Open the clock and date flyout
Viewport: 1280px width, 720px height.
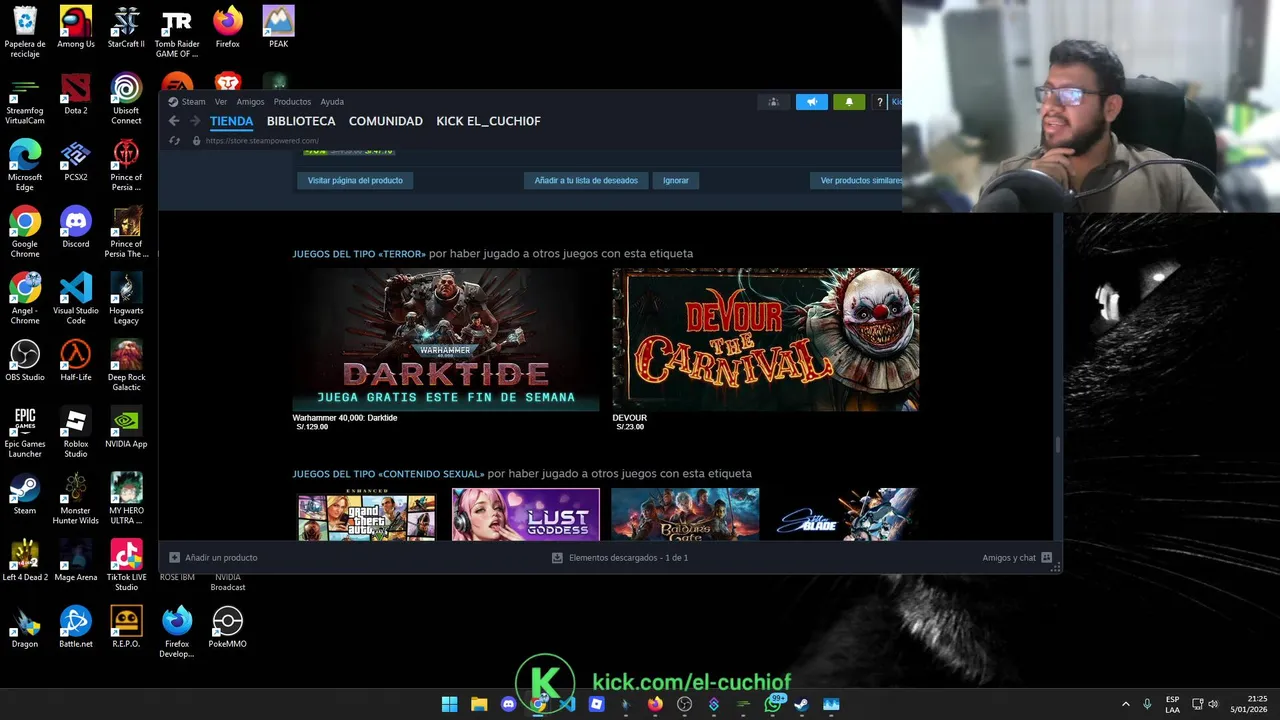point(1250,704)
